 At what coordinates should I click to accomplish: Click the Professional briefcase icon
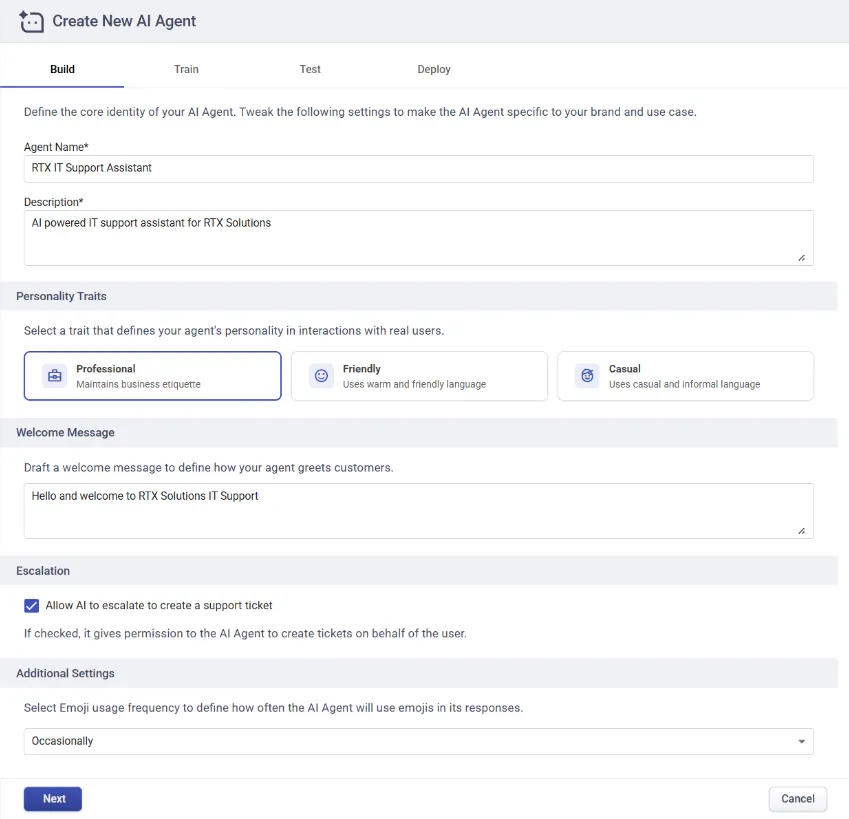coord(55,376)
